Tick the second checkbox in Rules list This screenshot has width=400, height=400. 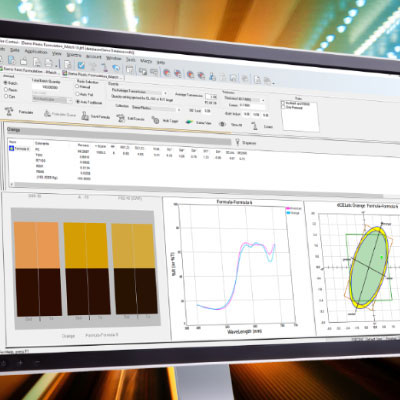click(x=283, y=107)
